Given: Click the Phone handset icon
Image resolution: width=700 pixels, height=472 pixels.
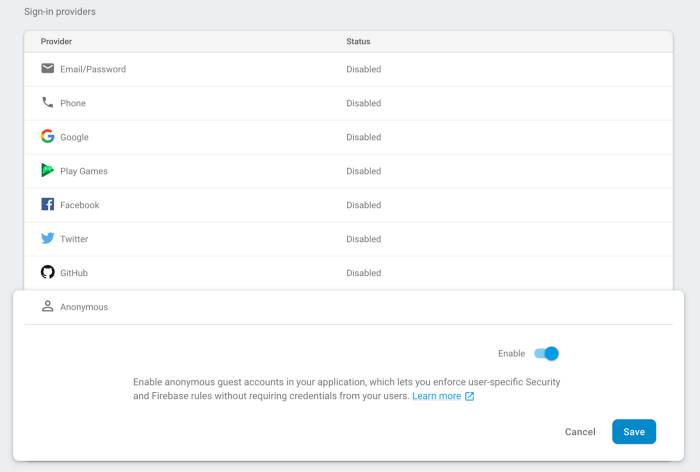Looking at the screenshot, I should tap(47, 102).
